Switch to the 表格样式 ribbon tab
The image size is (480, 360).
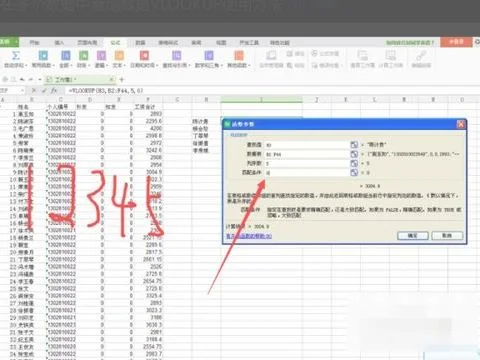tap(168, 43)
